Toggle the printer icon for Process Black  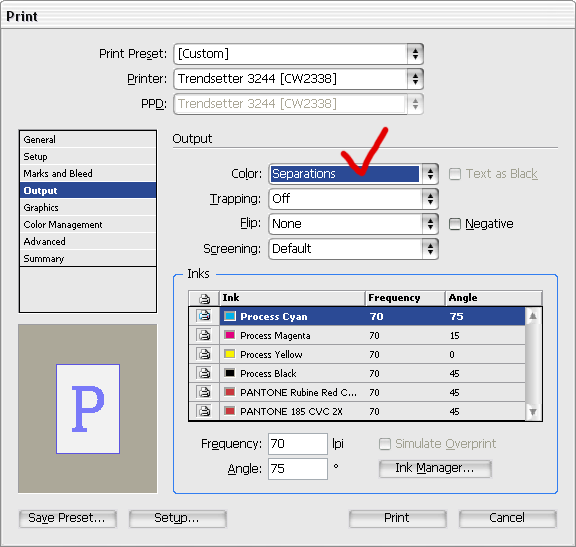point(204,373)
